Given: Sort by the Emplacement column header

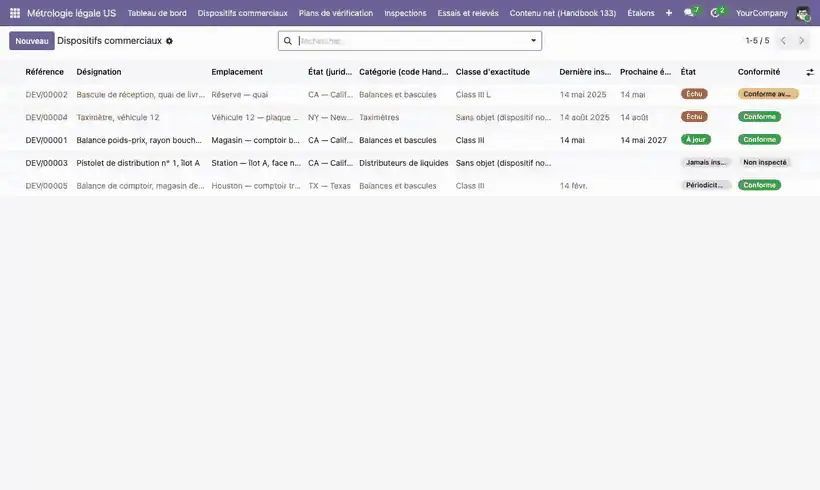Looking at the screenshot, I should 237,72.
